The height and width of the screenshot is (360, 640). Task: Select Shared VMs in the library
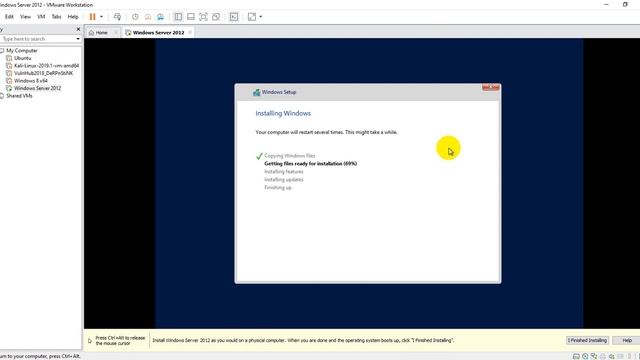[x=19, y=96]
